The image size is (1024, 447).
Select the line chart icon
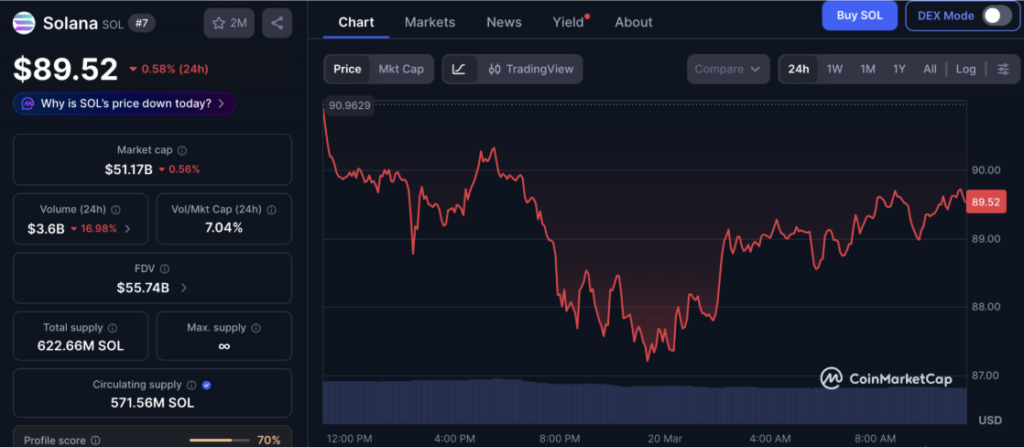coord(459,69)
